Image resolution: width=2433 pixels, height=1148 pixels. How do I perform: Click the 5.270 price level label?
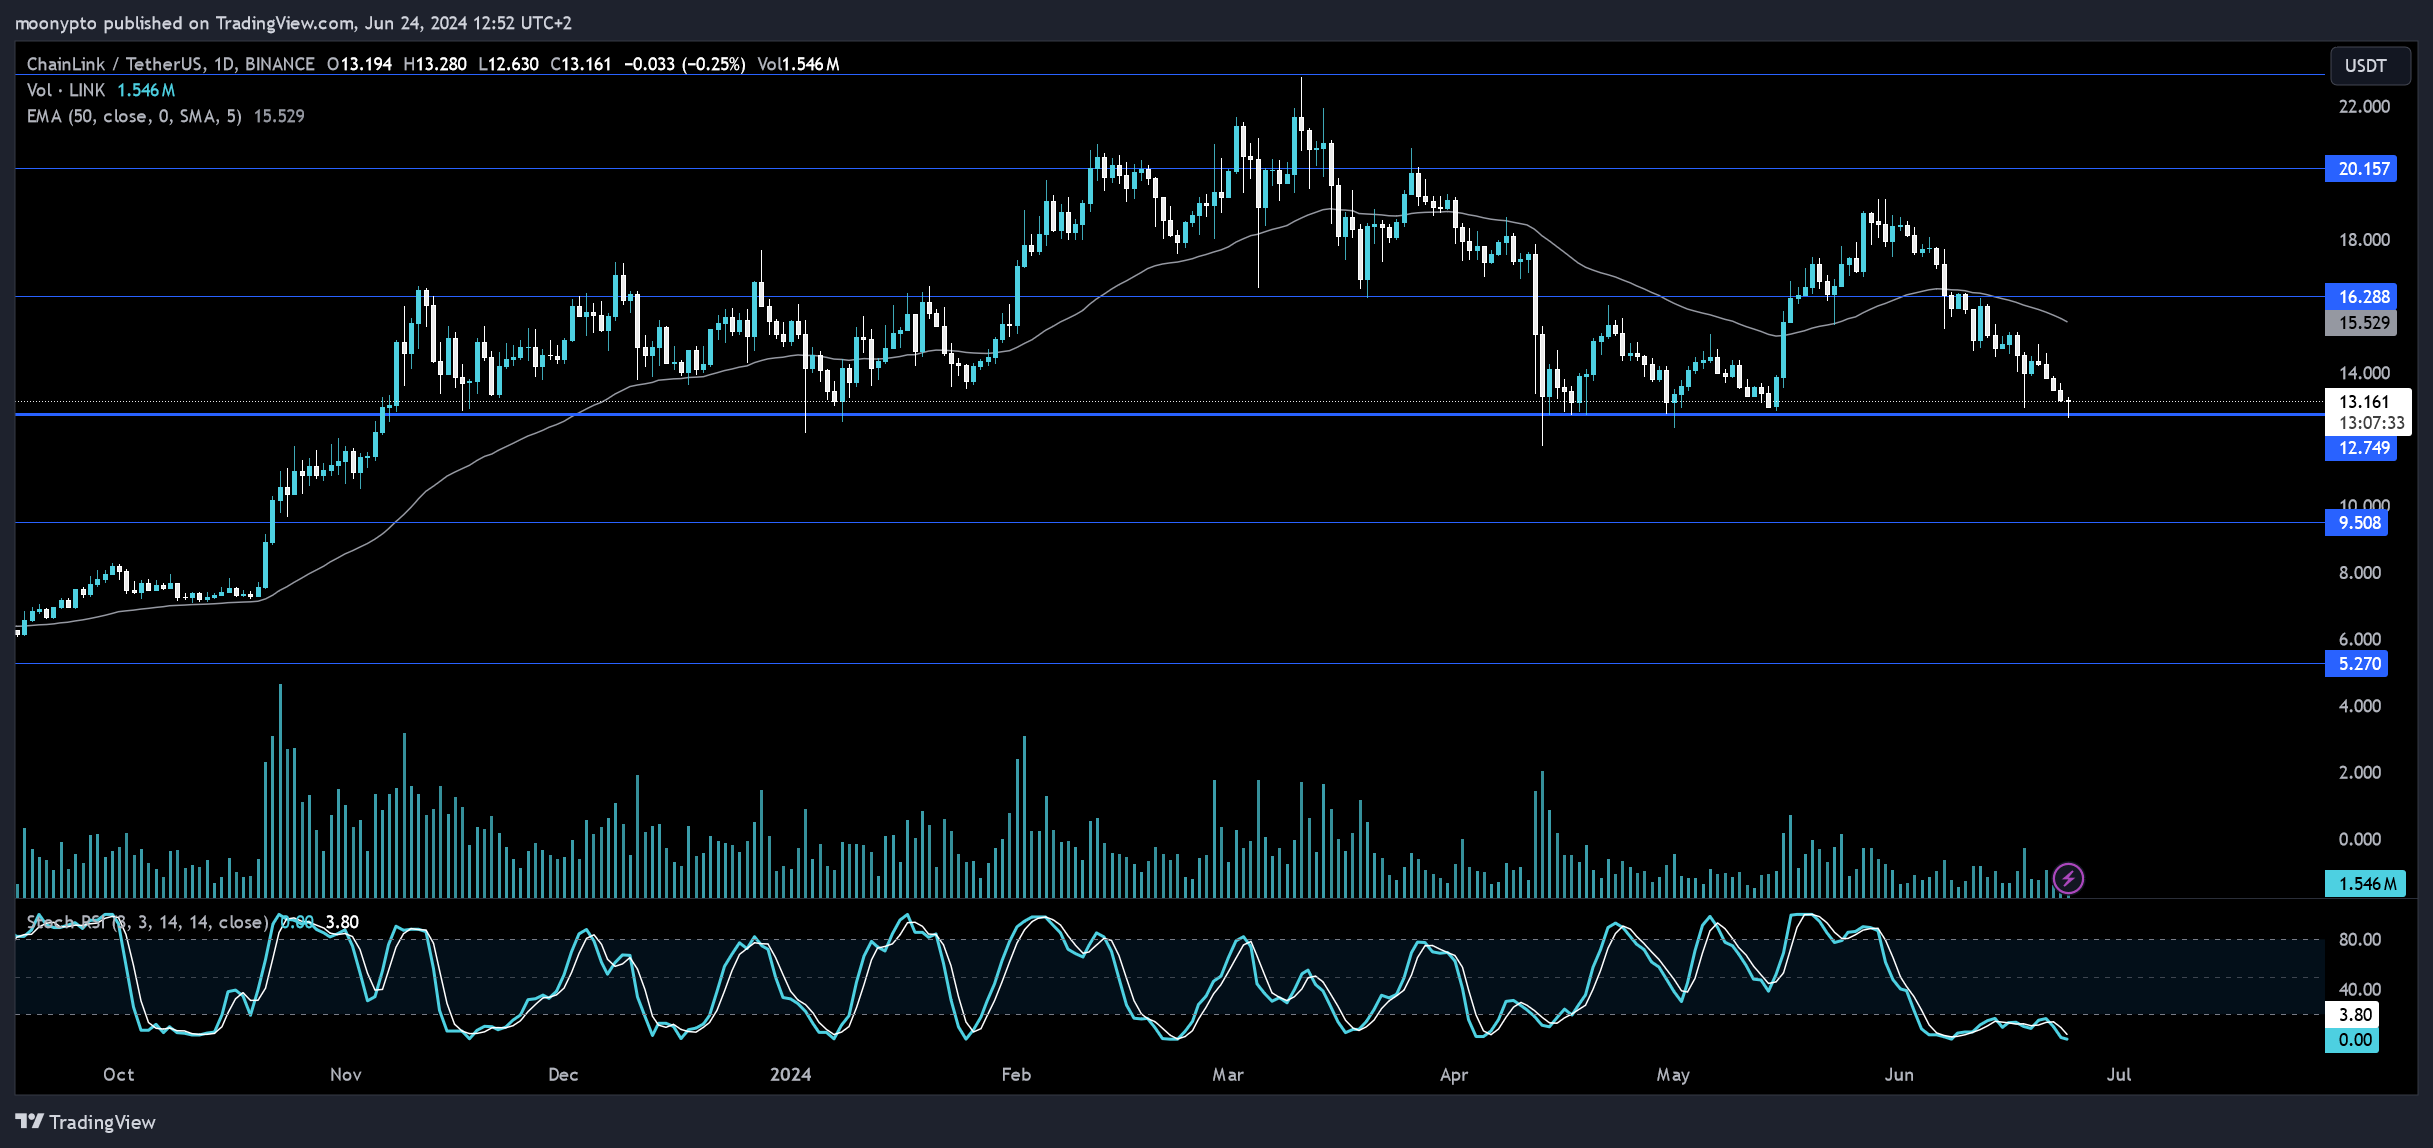2357,664
